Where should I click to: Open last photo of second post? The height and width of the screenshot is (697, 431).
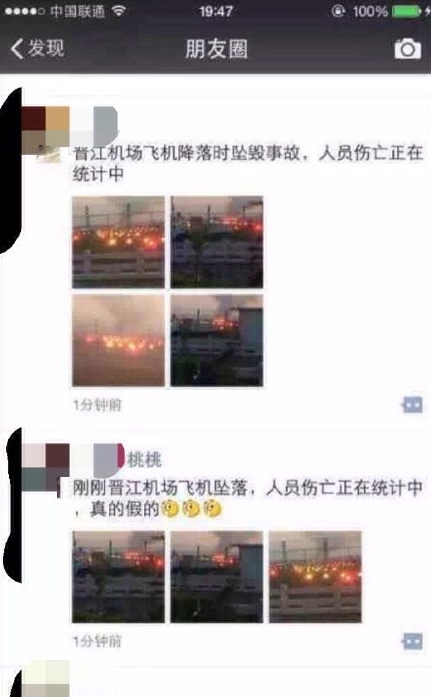click(x=315, y=577)
